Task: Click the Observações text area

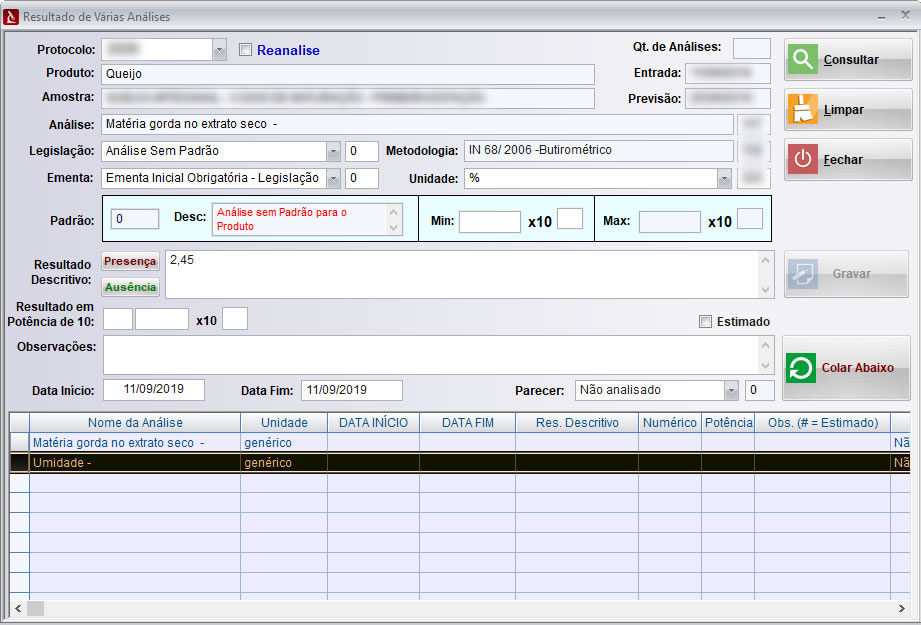Action: [432, 355]
